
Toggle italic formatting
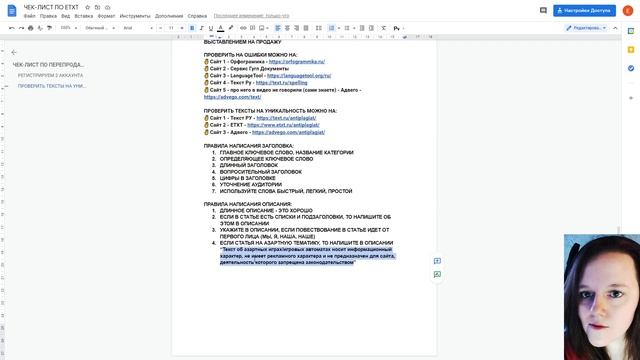click(x=201, y=28)
